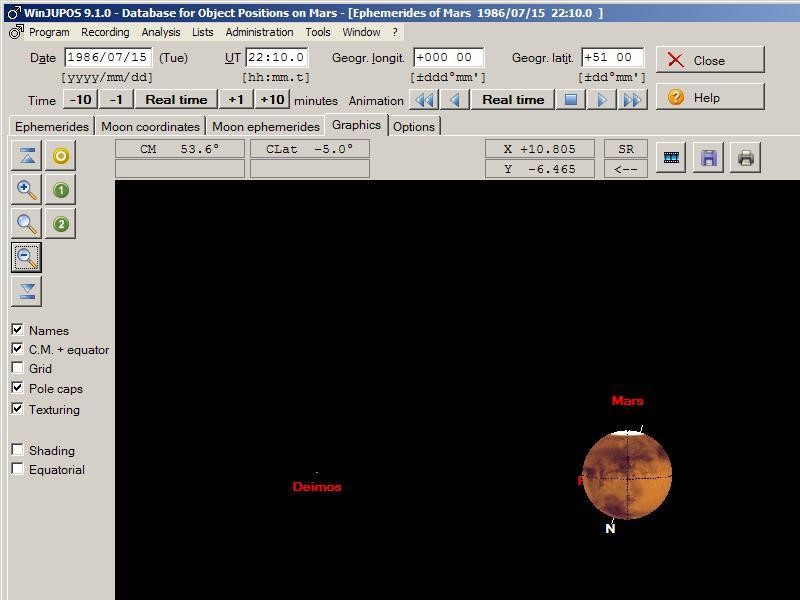This screenshot has height=600, width=800.
Task: Click the play forward animation button
Action: (x=602, y=99)
